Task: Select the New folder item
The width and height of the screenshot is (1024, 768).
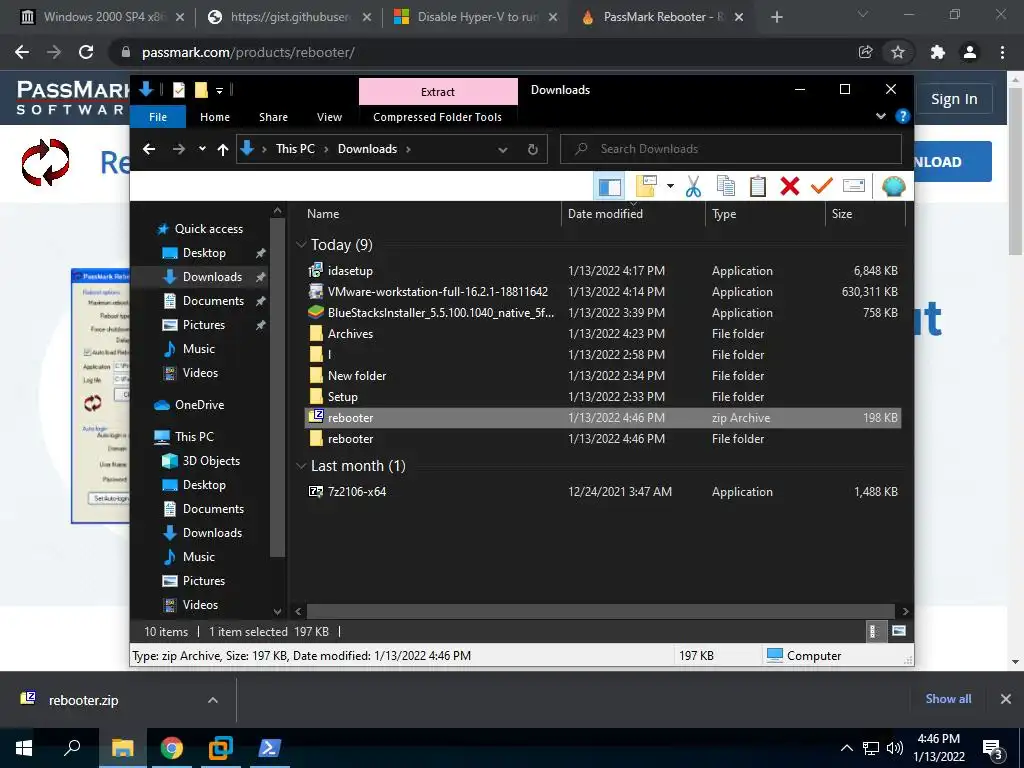Action: coord(602,376)
